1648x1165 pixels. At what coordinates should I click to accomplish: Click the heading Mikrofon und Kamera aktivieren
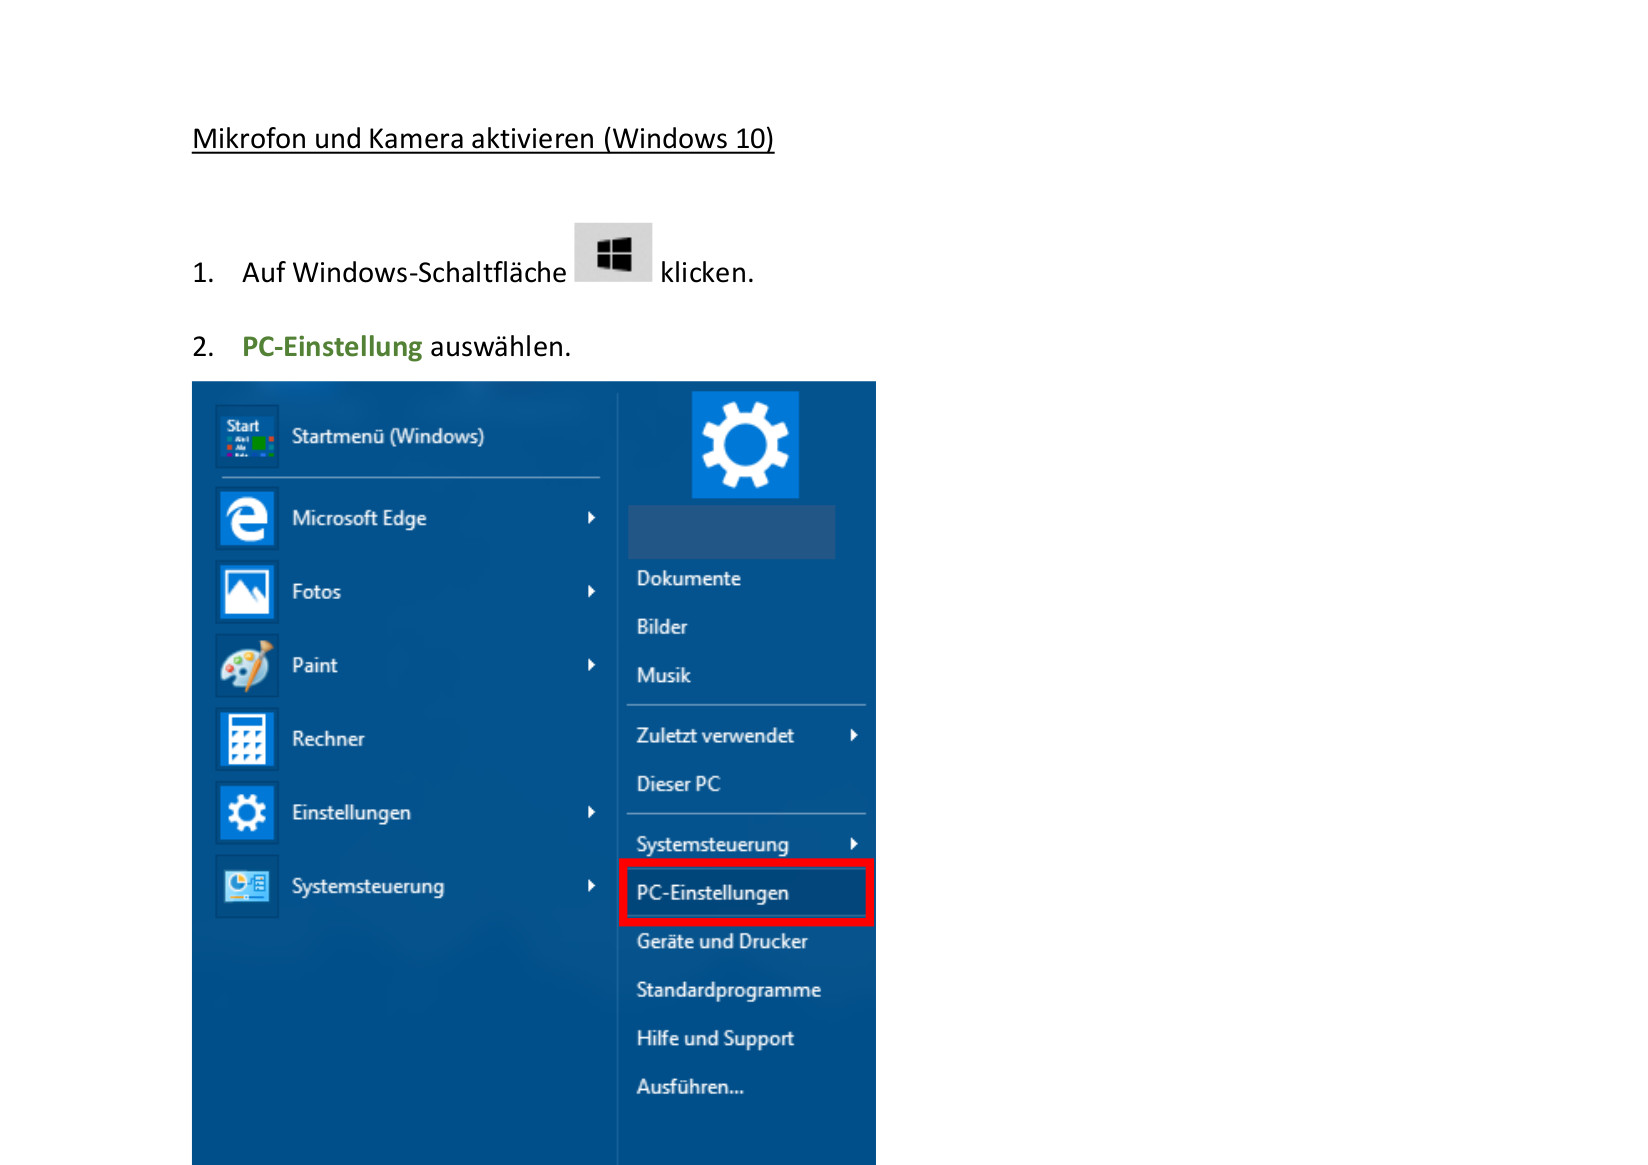click(483, 138)
